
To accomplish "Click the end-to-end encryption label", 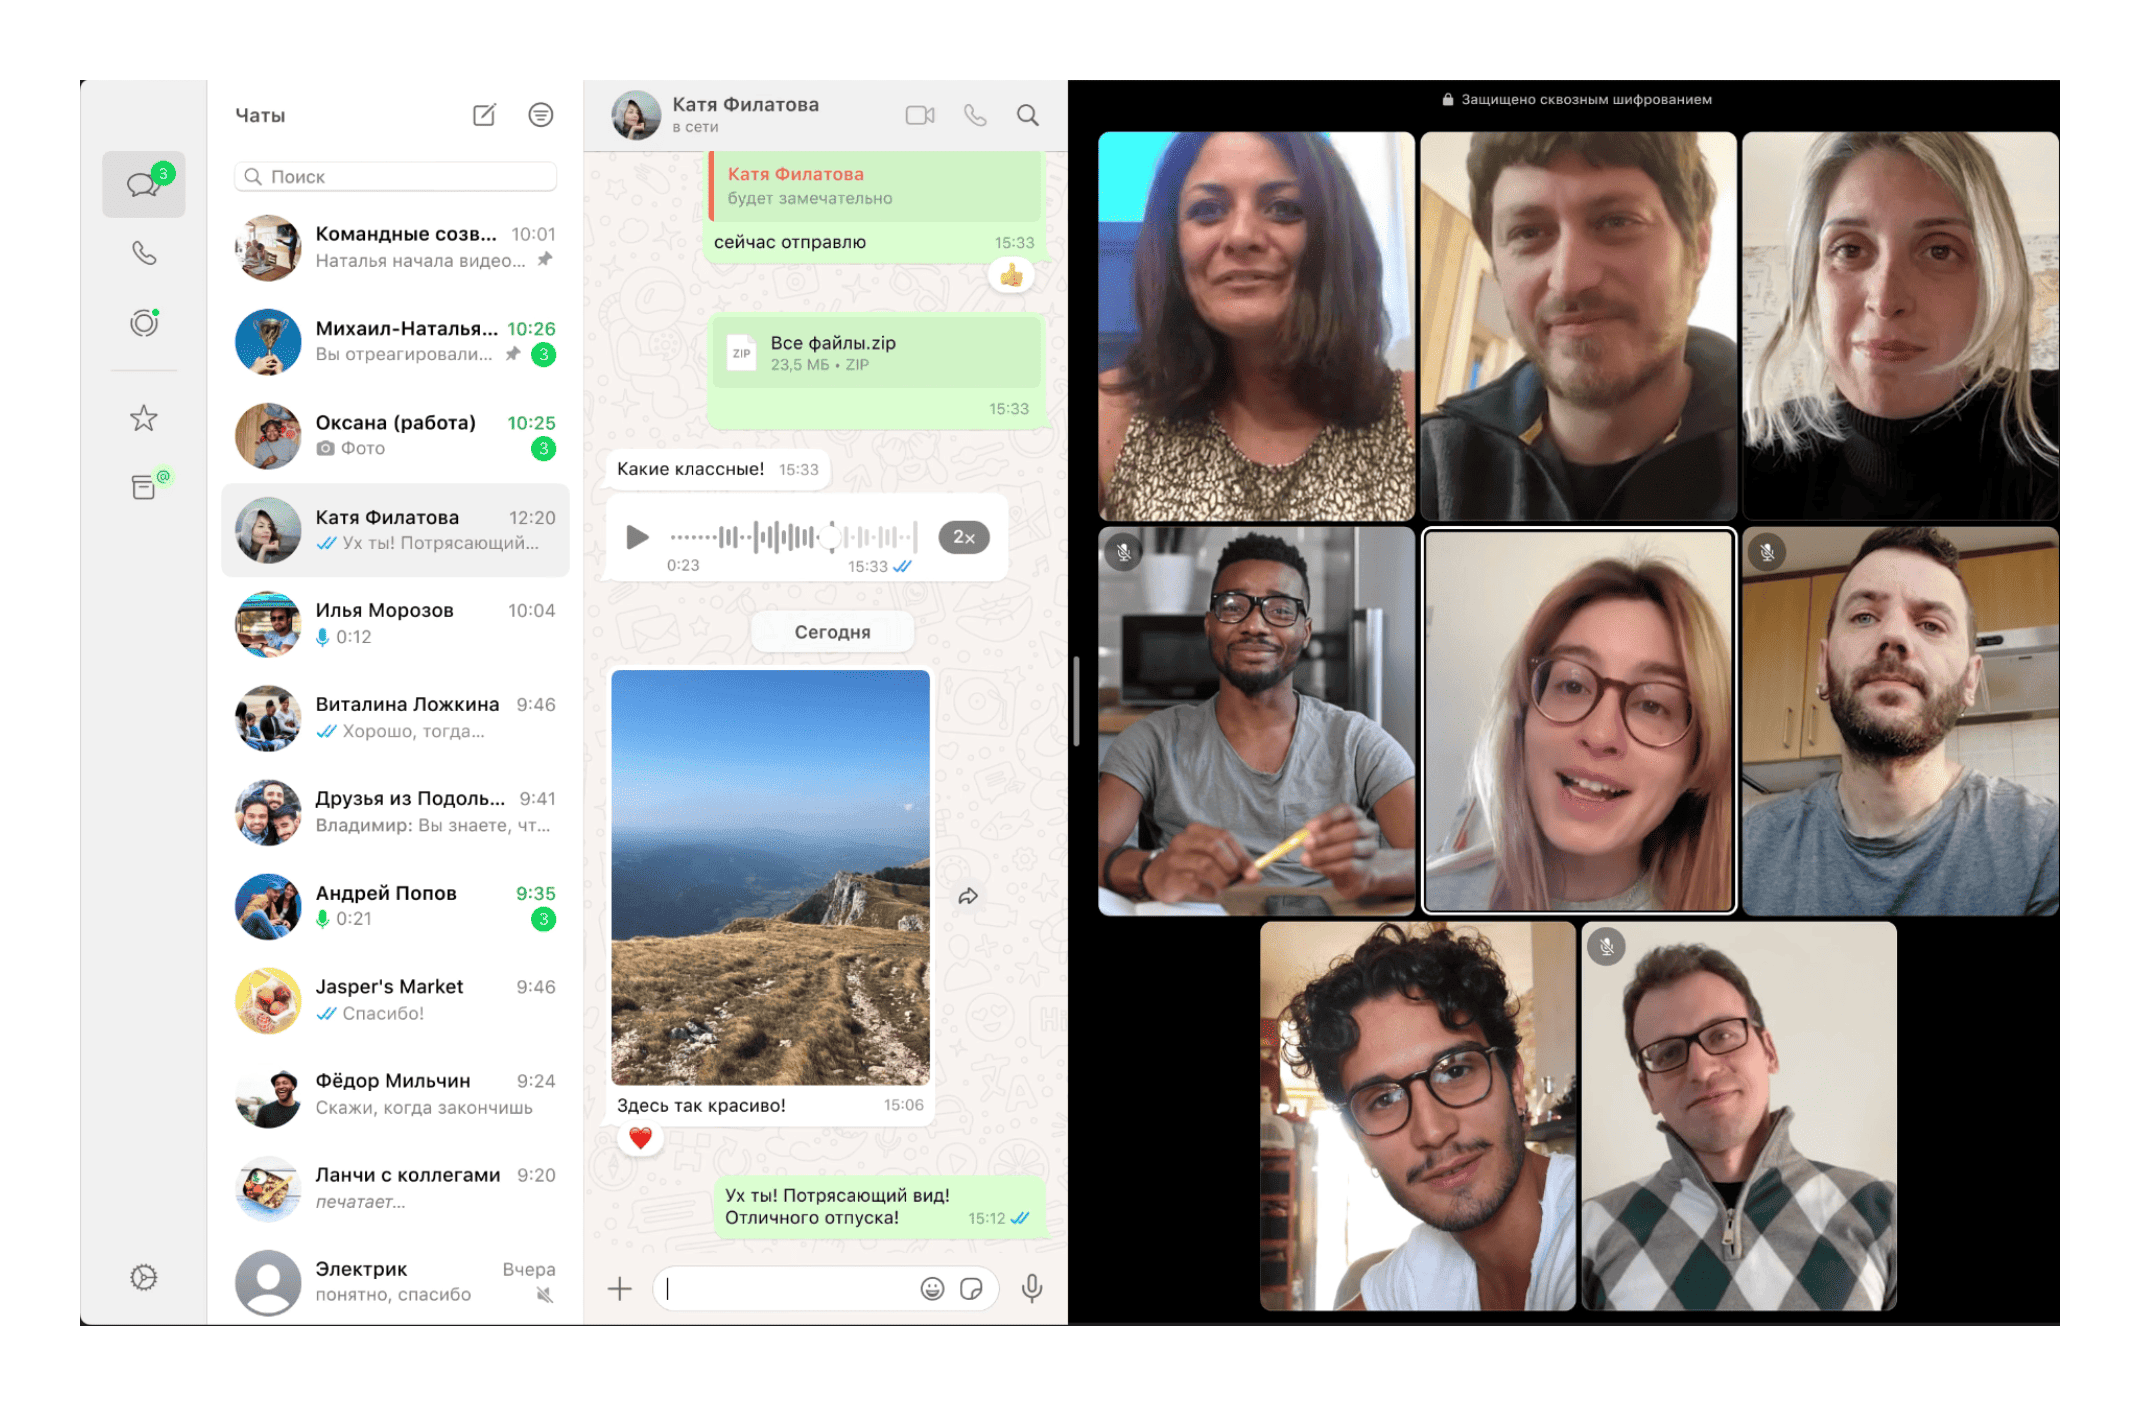I will click(1577, 99).
